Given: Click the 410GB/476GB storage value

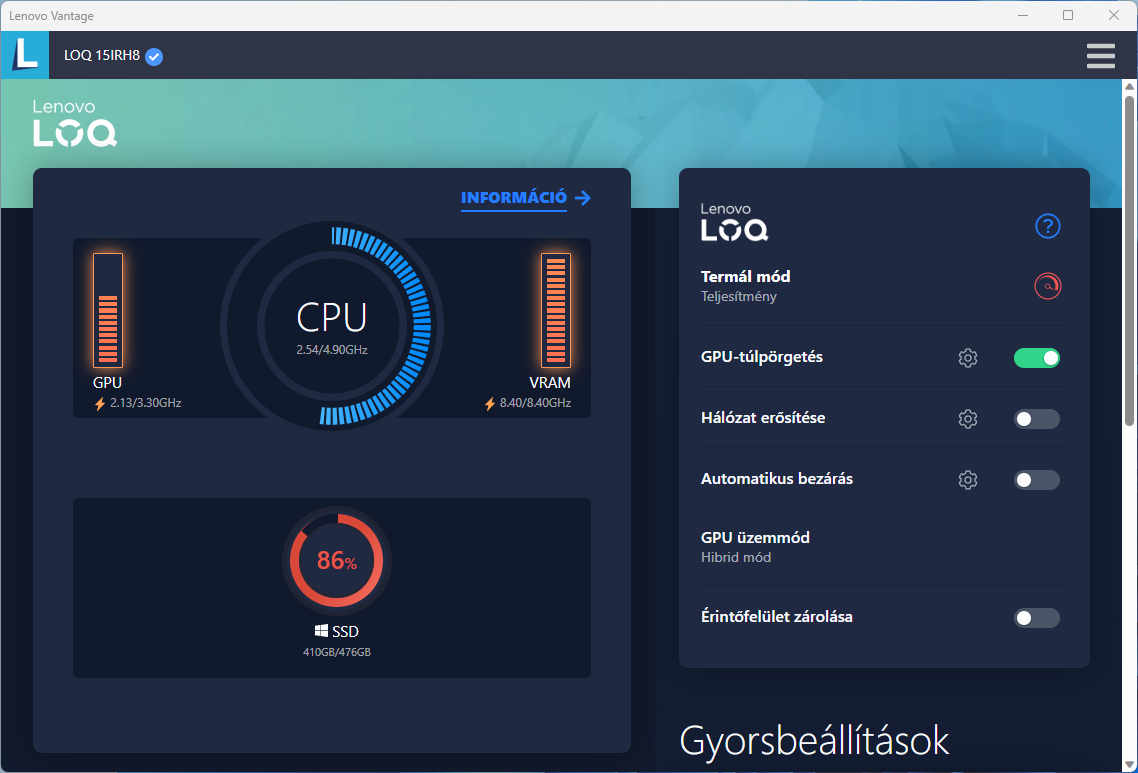Looking at the screenshot, I should tap(337, 653).
